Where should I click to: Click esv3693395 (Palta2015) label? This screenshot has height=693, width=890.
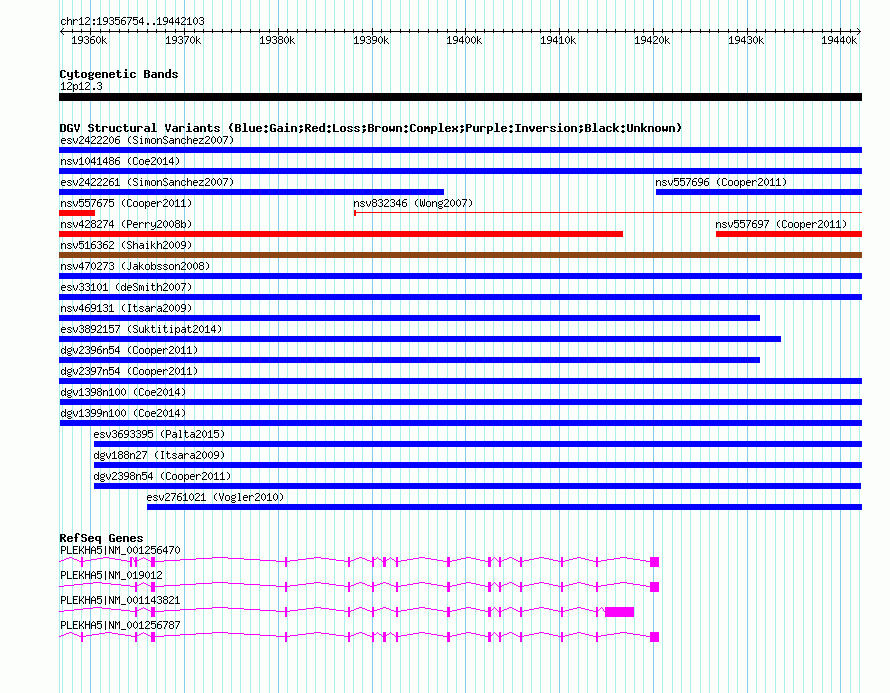pos(159,434)
